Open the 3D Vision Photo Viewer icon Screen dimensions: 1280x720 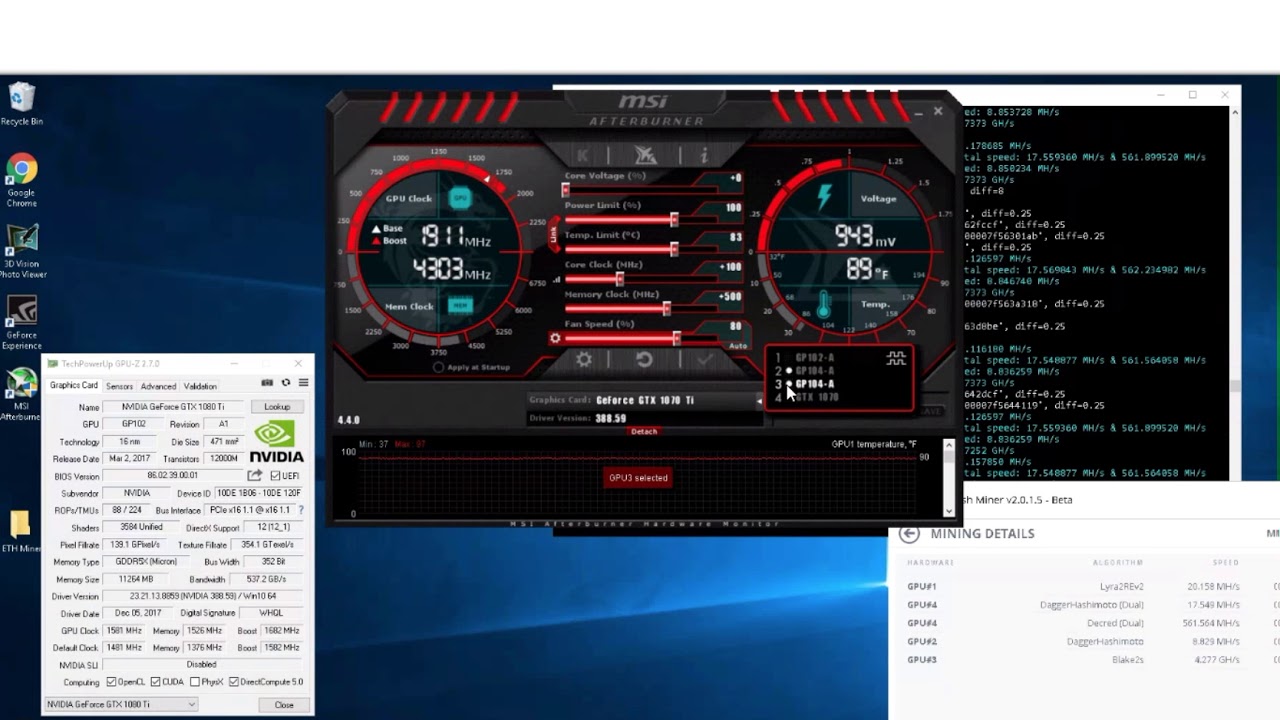(22, 251)
